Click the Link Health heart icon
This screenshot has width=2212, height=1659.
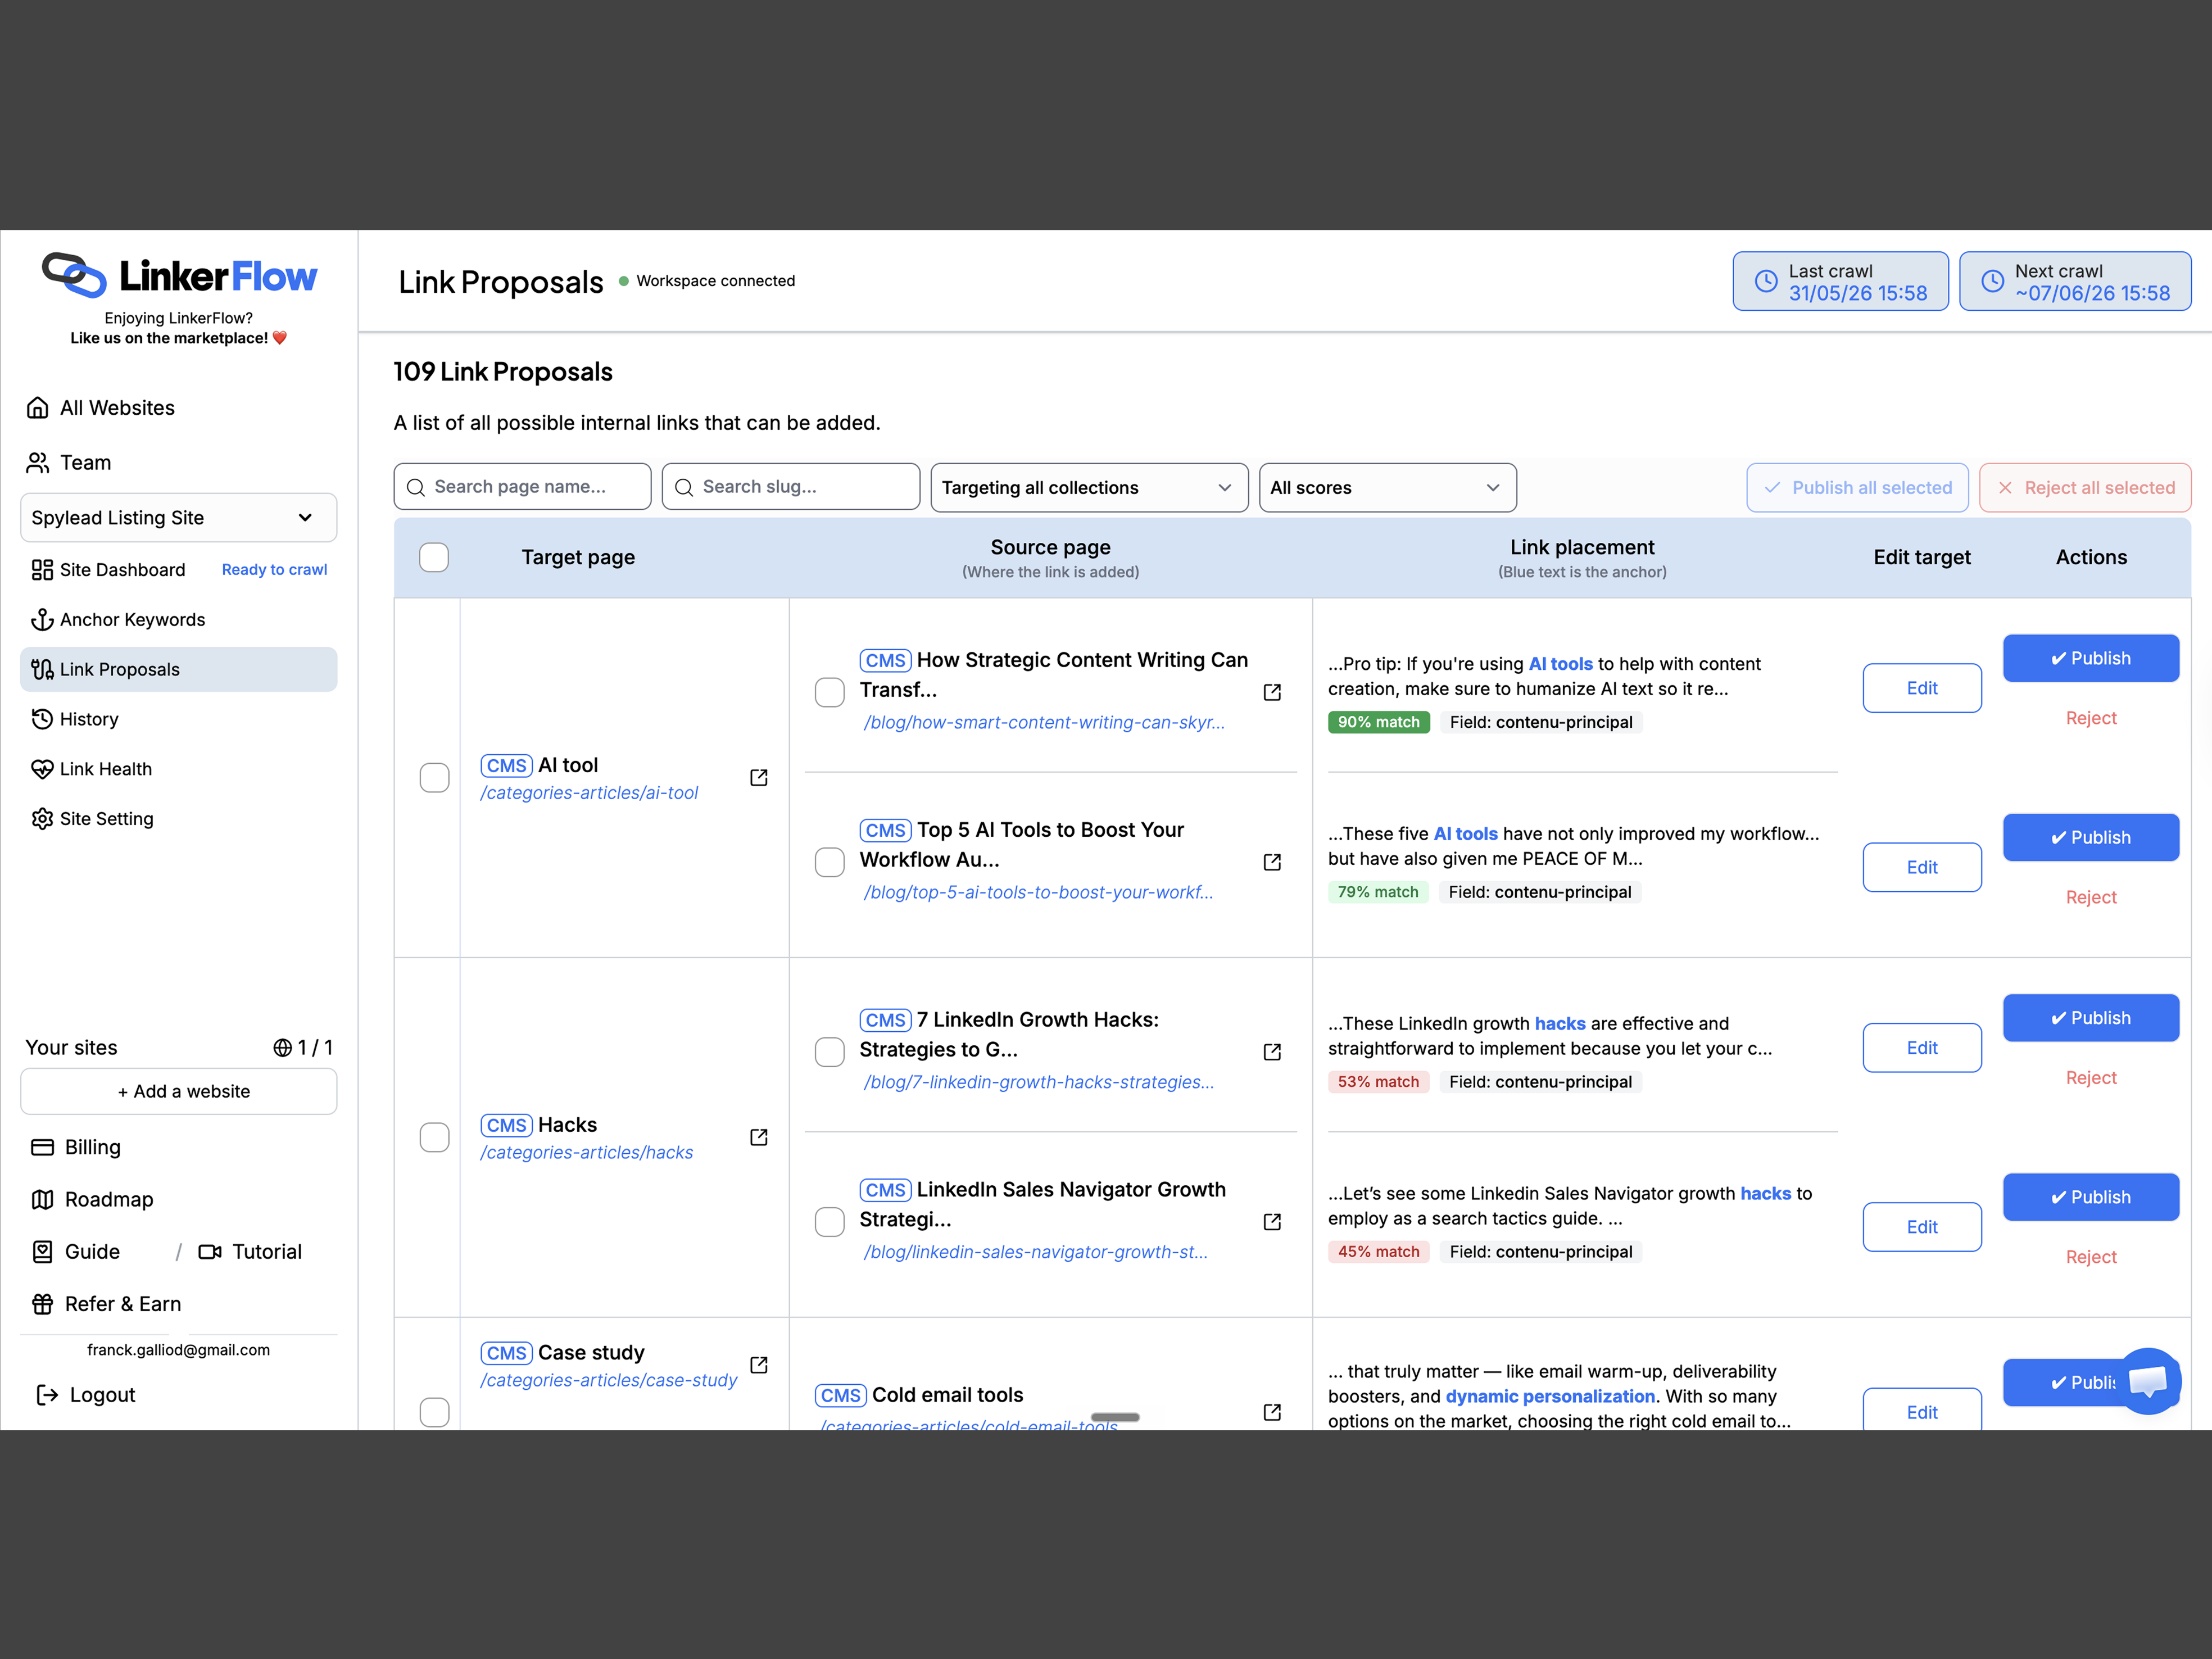(x=42, y=769)
